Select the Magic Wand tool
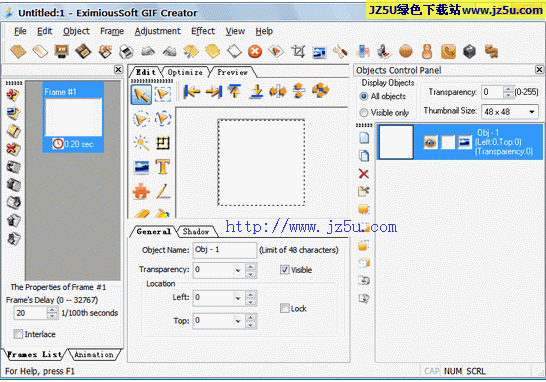546x382 pixels. coord(141,143)
